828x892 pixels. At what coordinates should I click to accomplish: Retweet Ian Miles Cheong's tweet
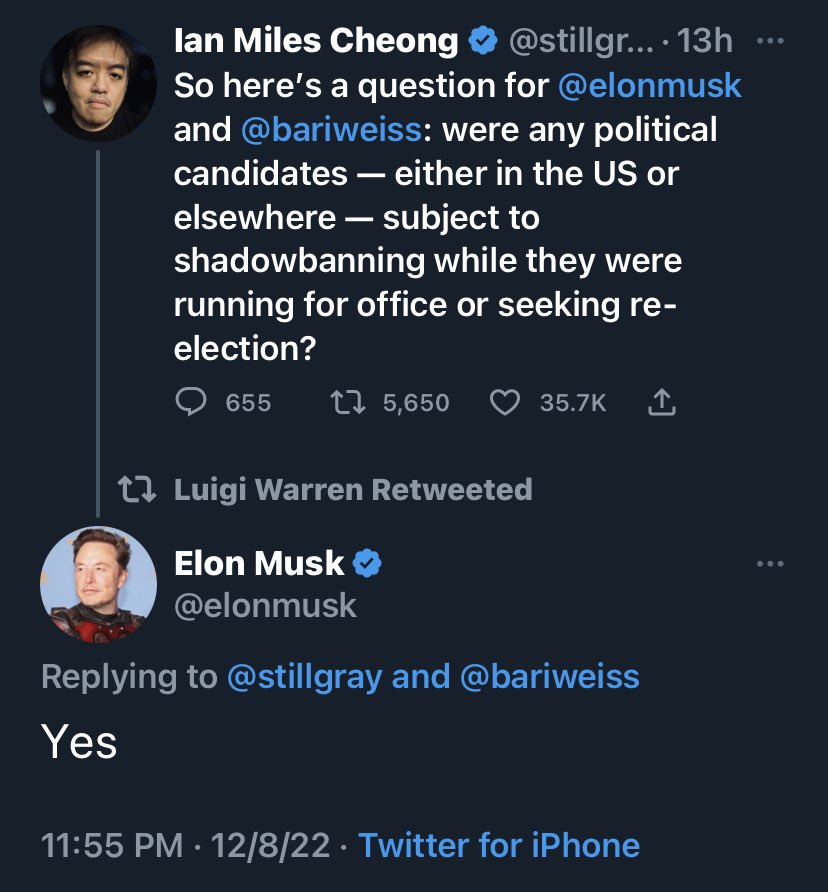point(348,402)
